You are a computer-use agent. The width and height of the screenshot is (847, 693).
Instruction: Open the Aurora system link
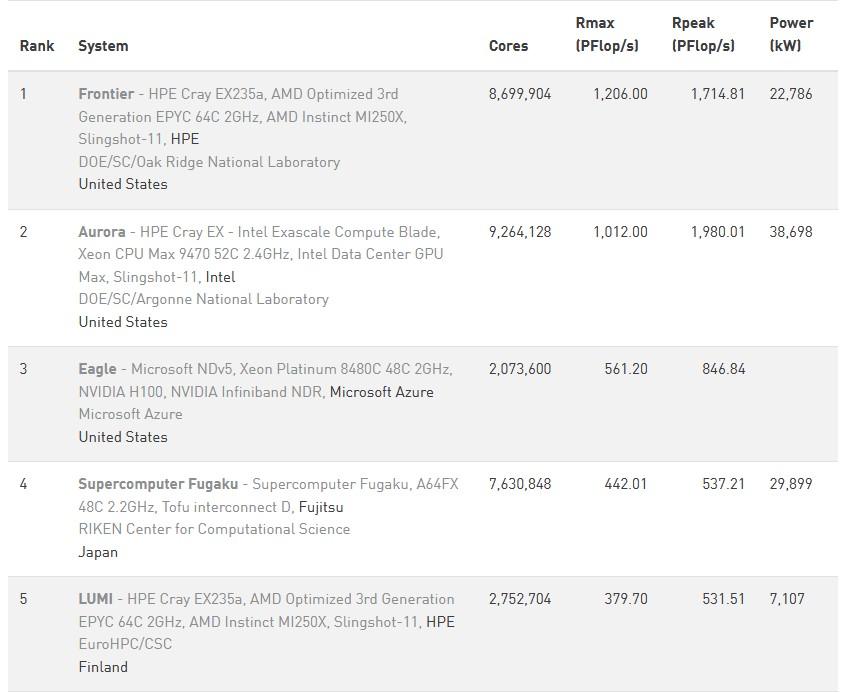[102, 232]
